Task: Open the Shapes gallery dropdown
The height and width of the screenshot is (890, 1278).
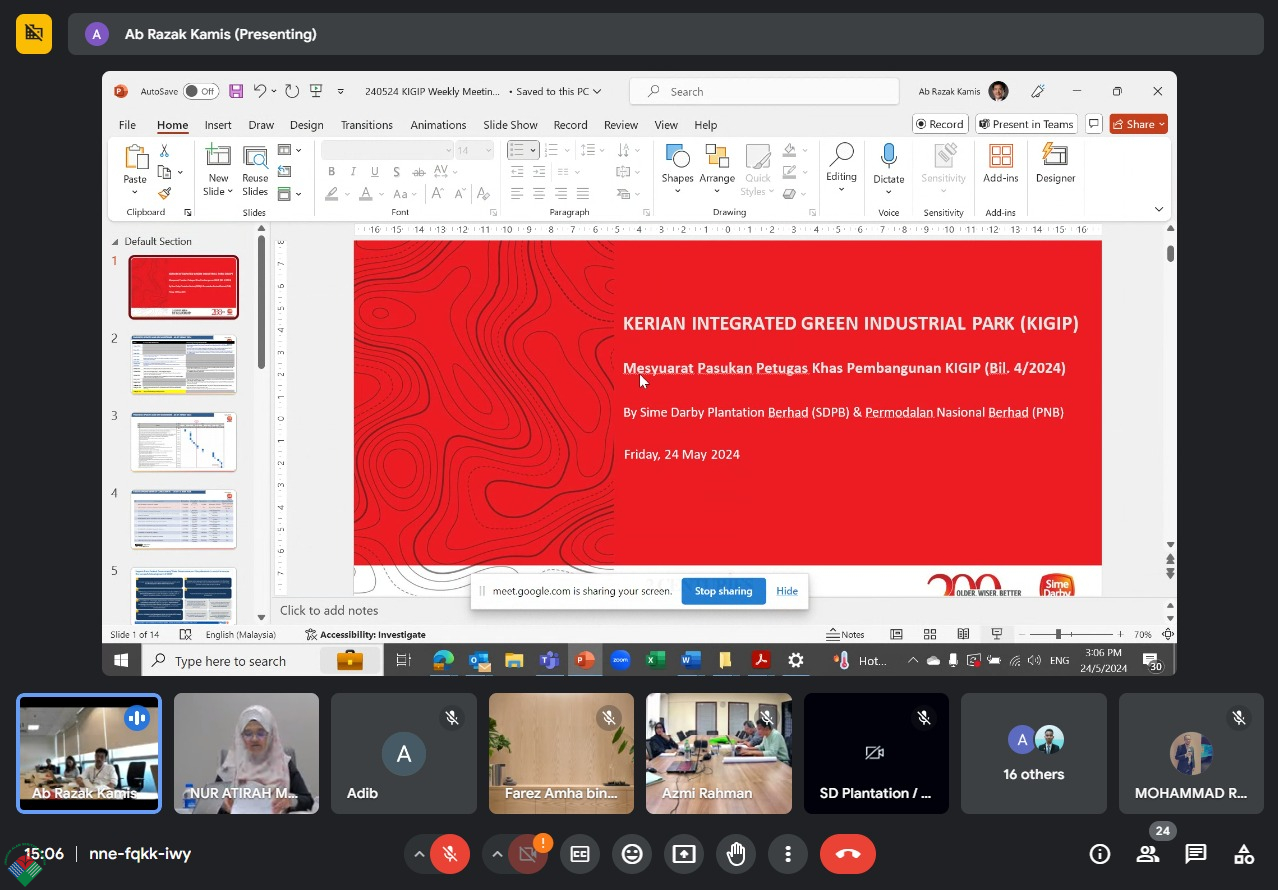Action: pos(677,170)
